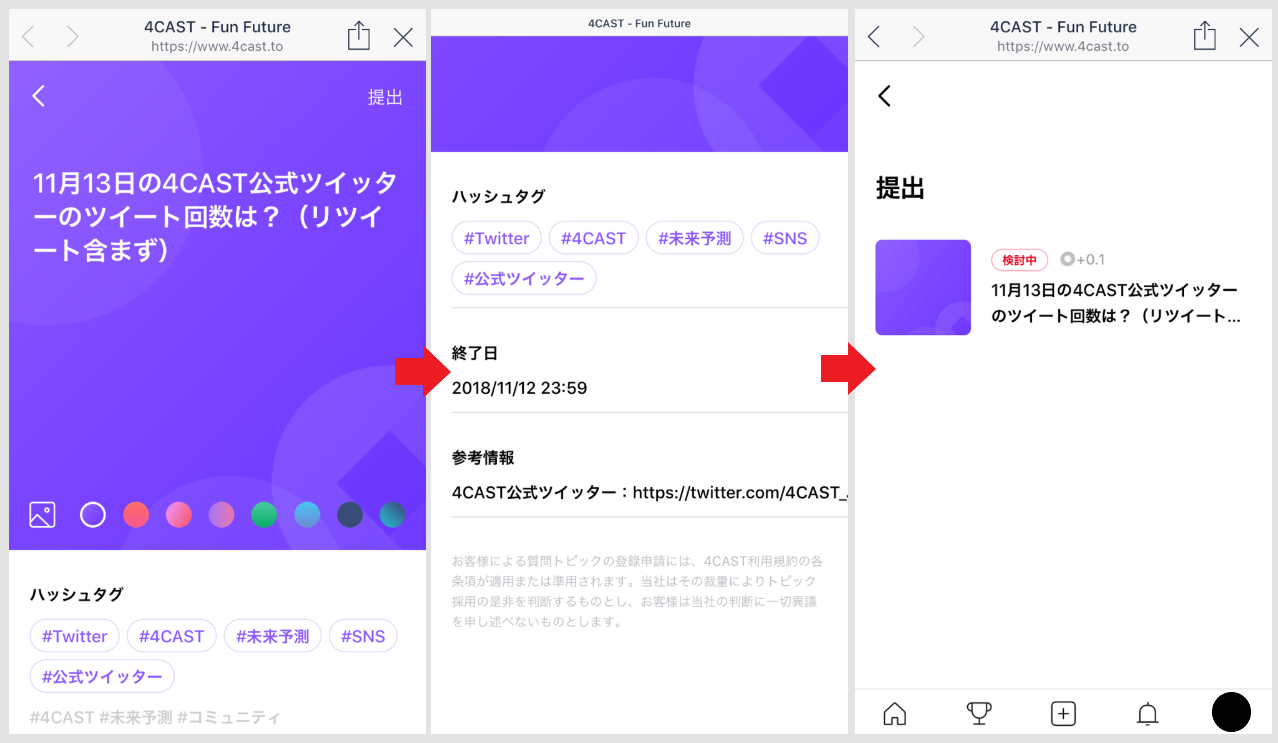
Task: Tap 終了日 label in middle screen
Action: 475,353
